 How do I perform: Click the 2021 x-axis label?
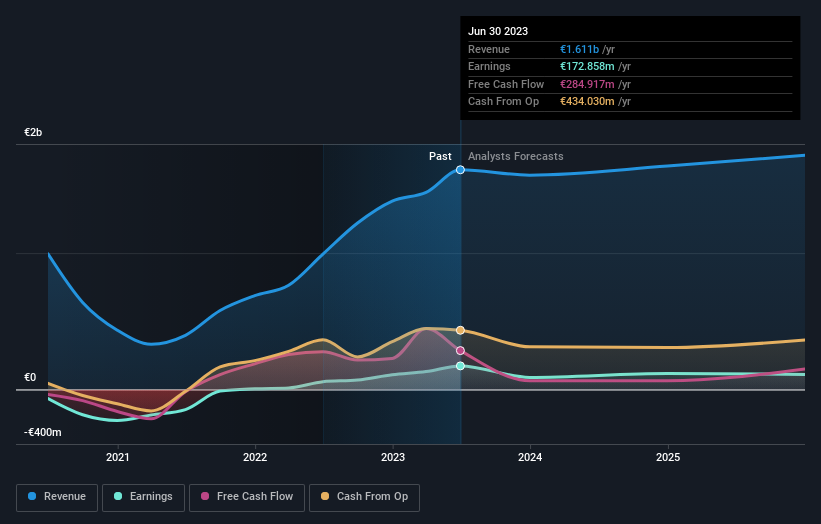(x=118, y=457)
